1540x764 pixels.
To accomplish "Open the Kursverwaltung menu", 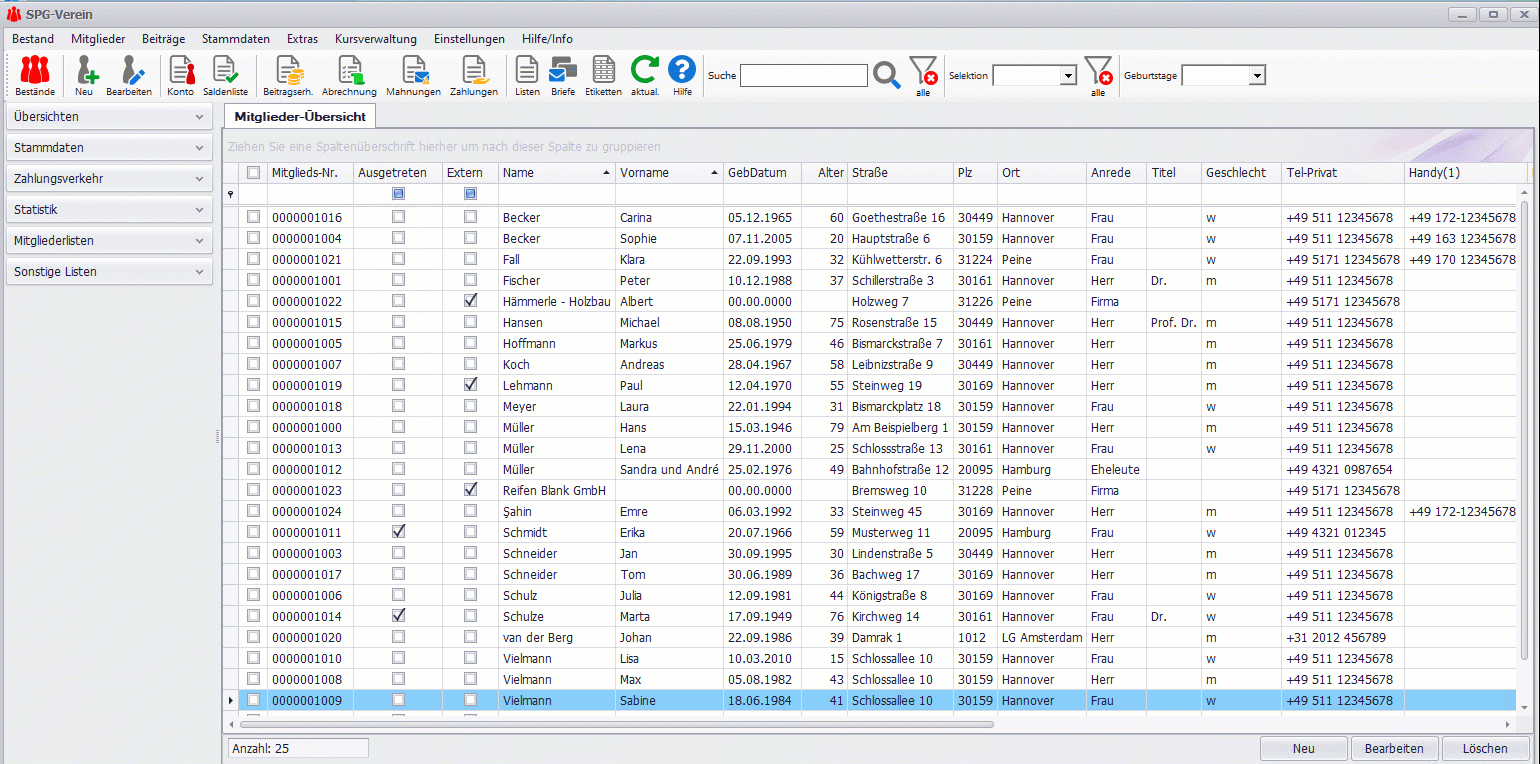I will point(375,39).
